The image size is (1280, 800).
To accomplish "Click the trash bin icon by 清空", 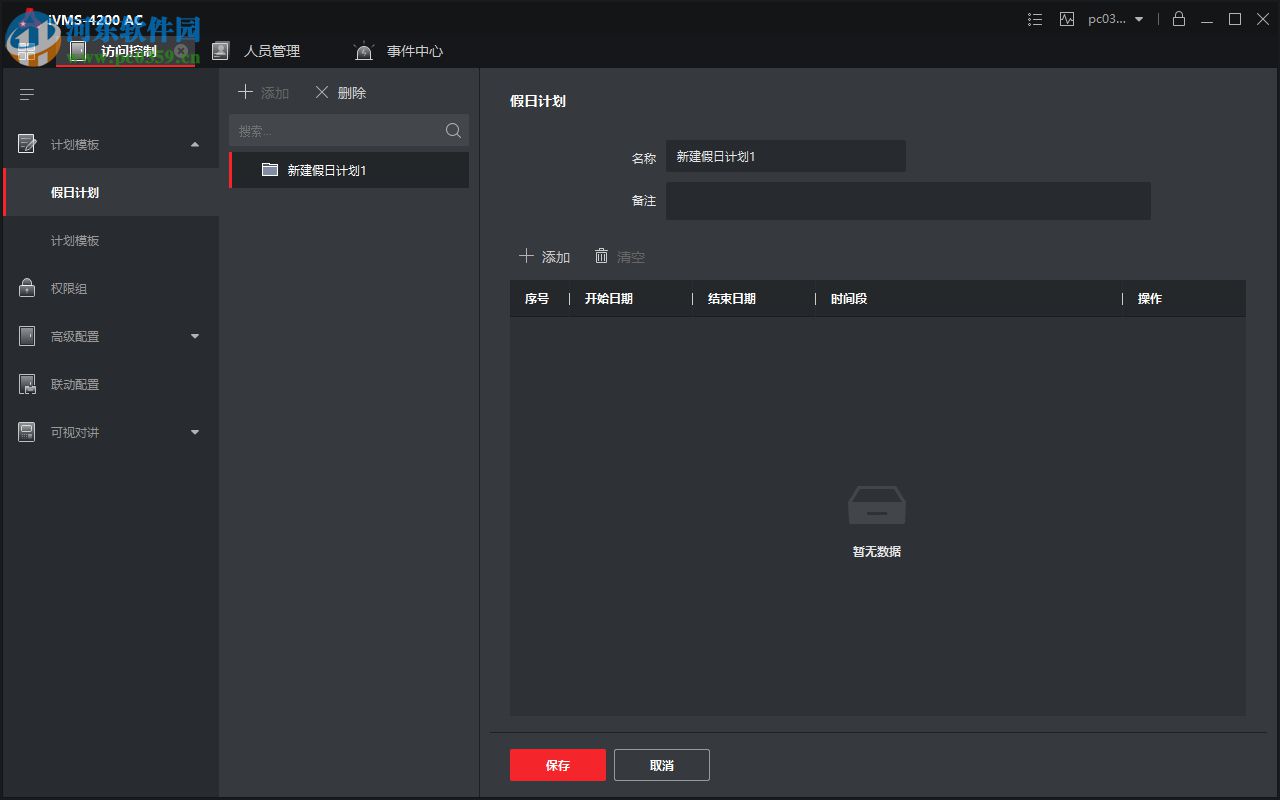I will [601, 256].
